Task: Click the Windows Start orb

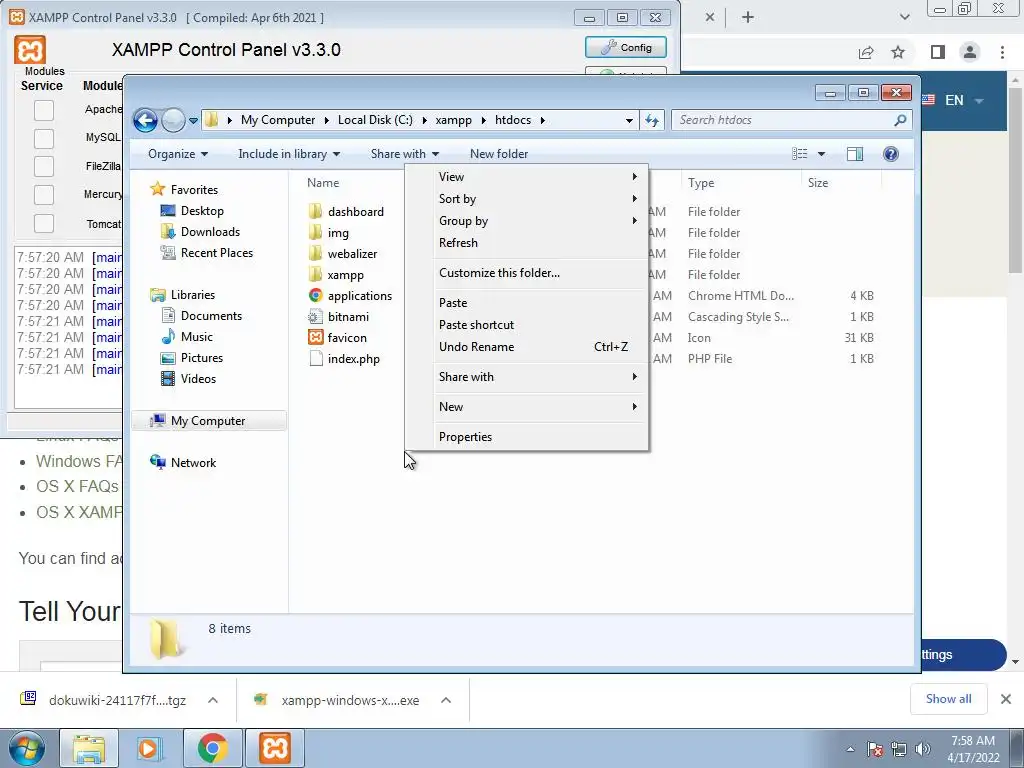Action: pyautogui.click(x=27, y=748)
